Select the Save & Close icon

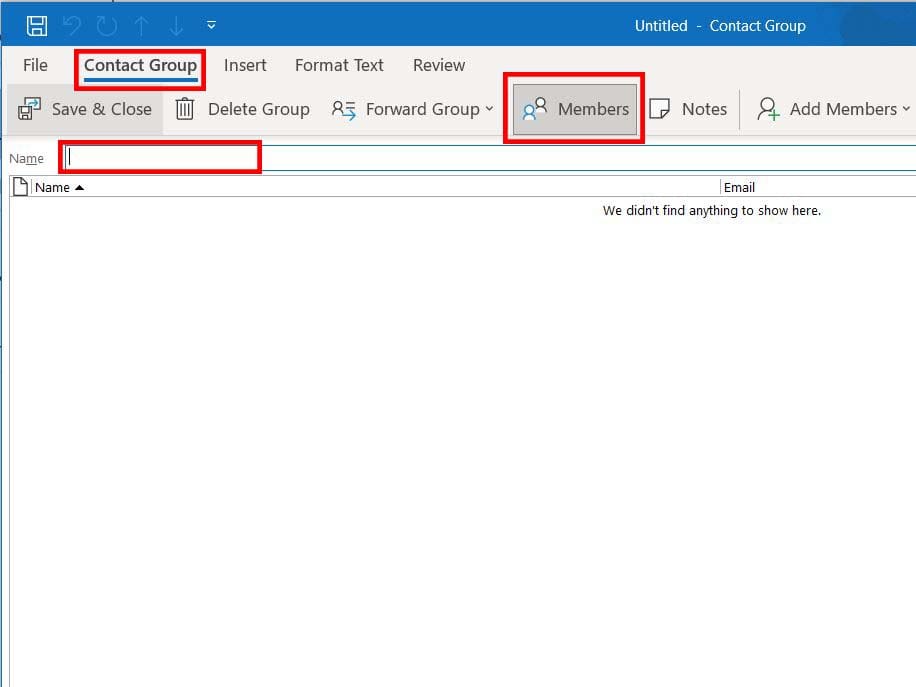[x=28, y=109]
